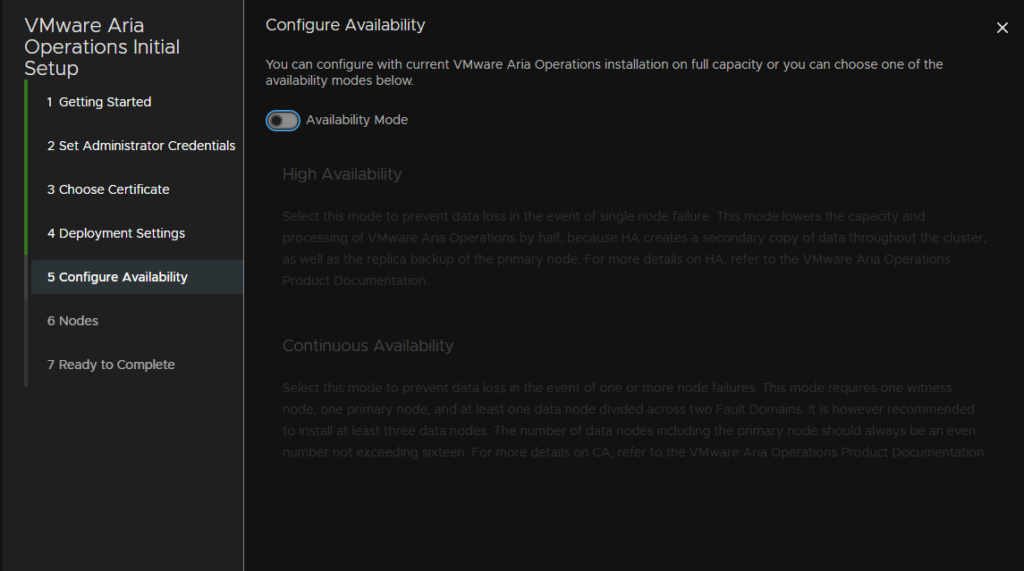Go to step 7 Ready to Complete

click(x=111, y=365)
